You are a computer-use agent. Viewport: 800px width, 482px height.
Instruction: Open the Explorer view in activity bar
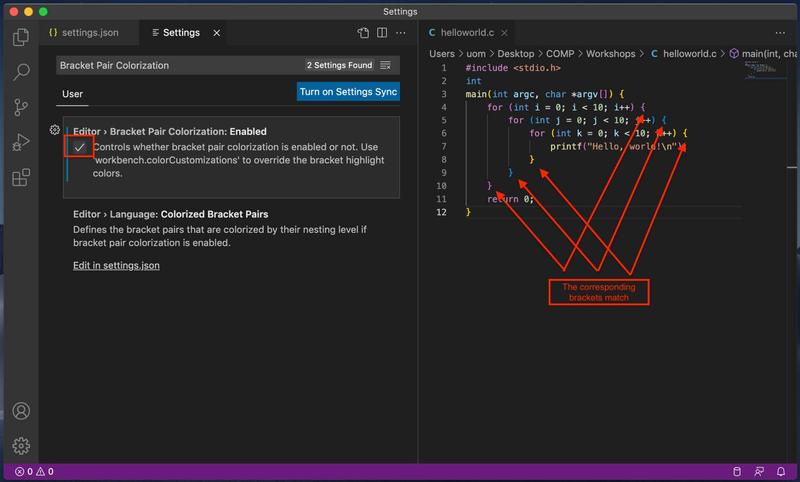click(x=21, y=38)
